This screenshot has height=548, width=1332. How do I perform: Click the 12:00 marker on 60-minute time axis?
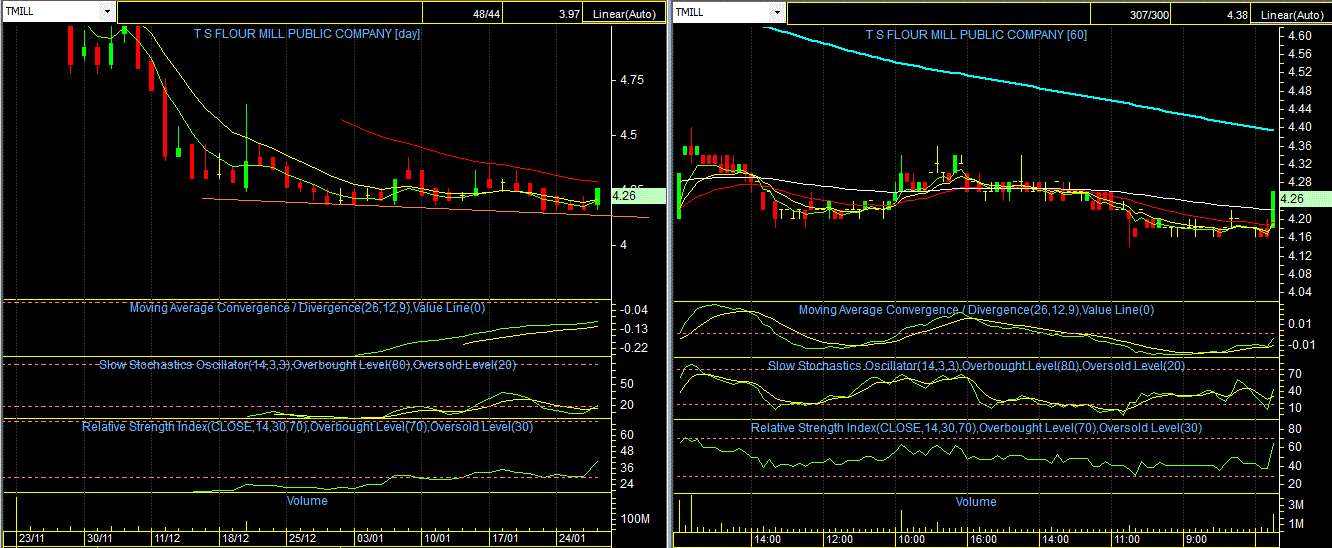tap(840, 538)
